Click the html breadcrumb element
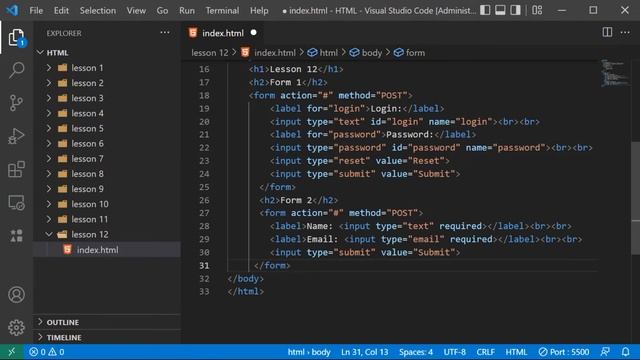 329,53
